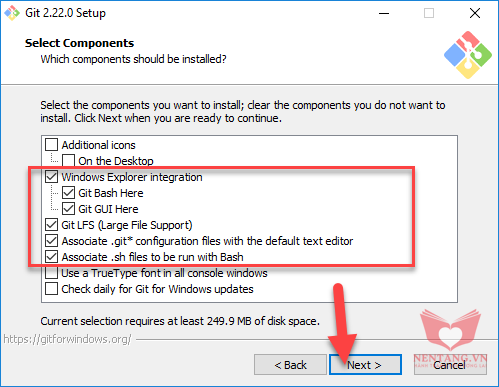499x387 pixels.
Task: Open the gitforwindows.org link
Action: [x=67, y=339]
